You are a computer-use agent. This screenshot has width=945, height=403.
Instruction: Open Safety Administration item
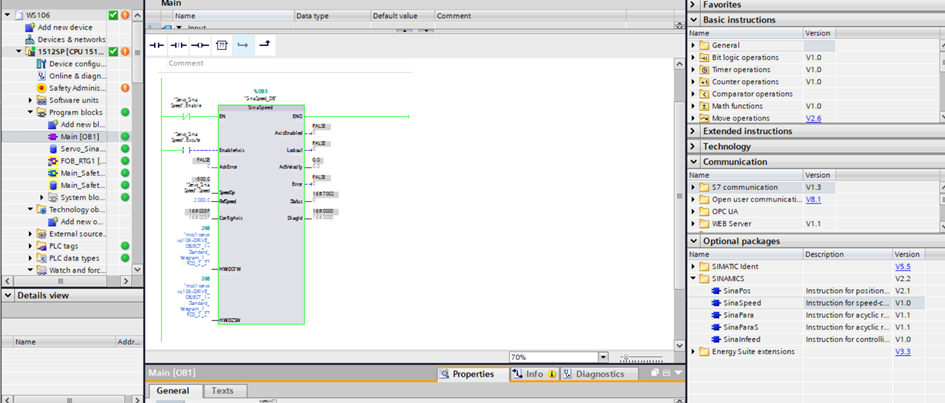pyautogui.click(x=71, y=88)
